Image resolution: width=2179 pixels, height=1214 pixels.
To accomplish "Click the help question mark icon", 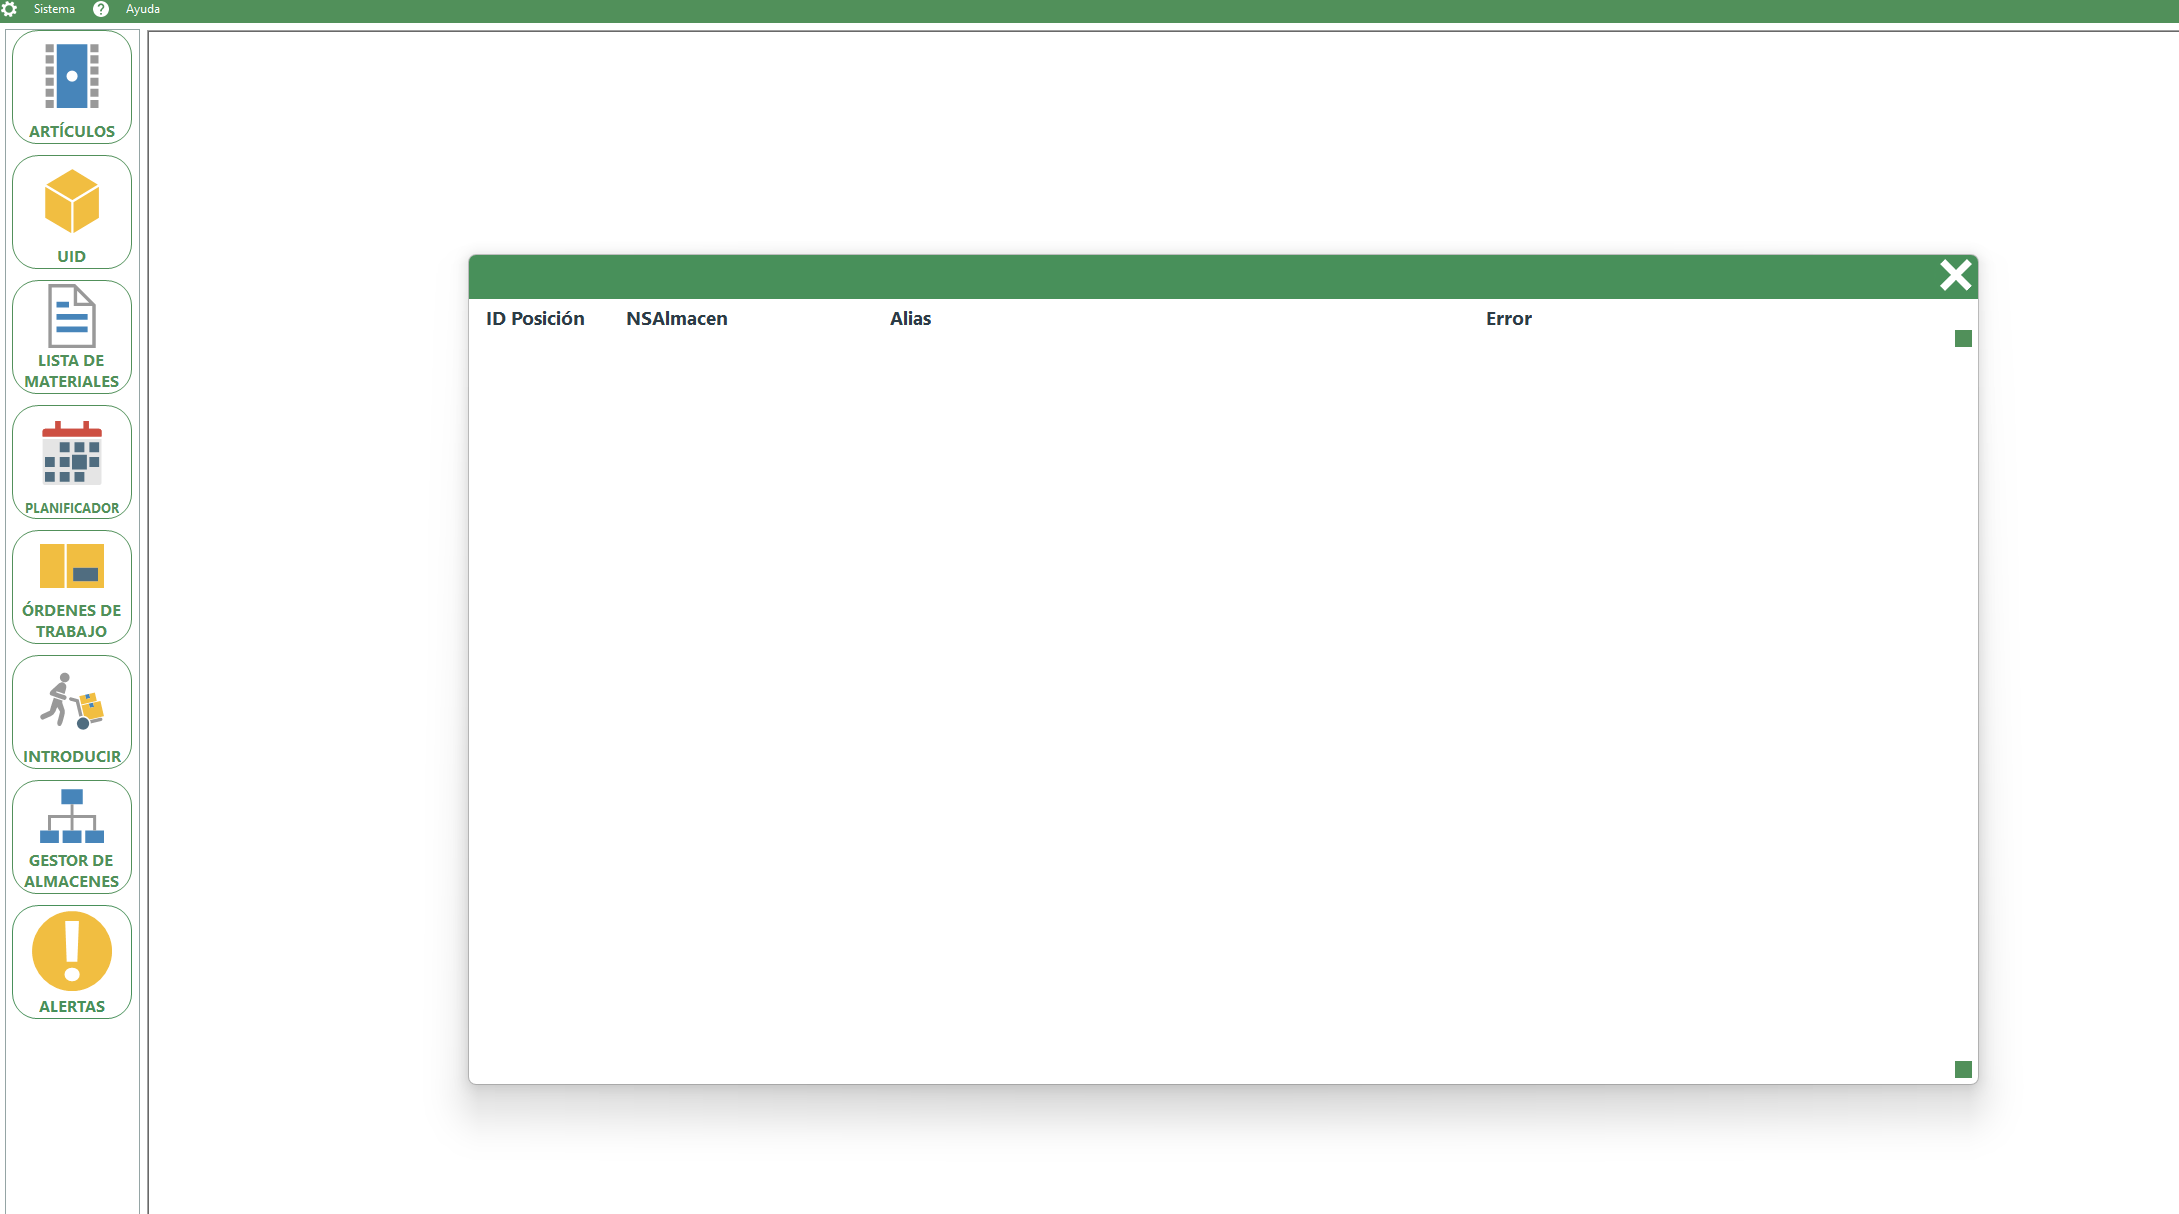I will click(101, 9).
